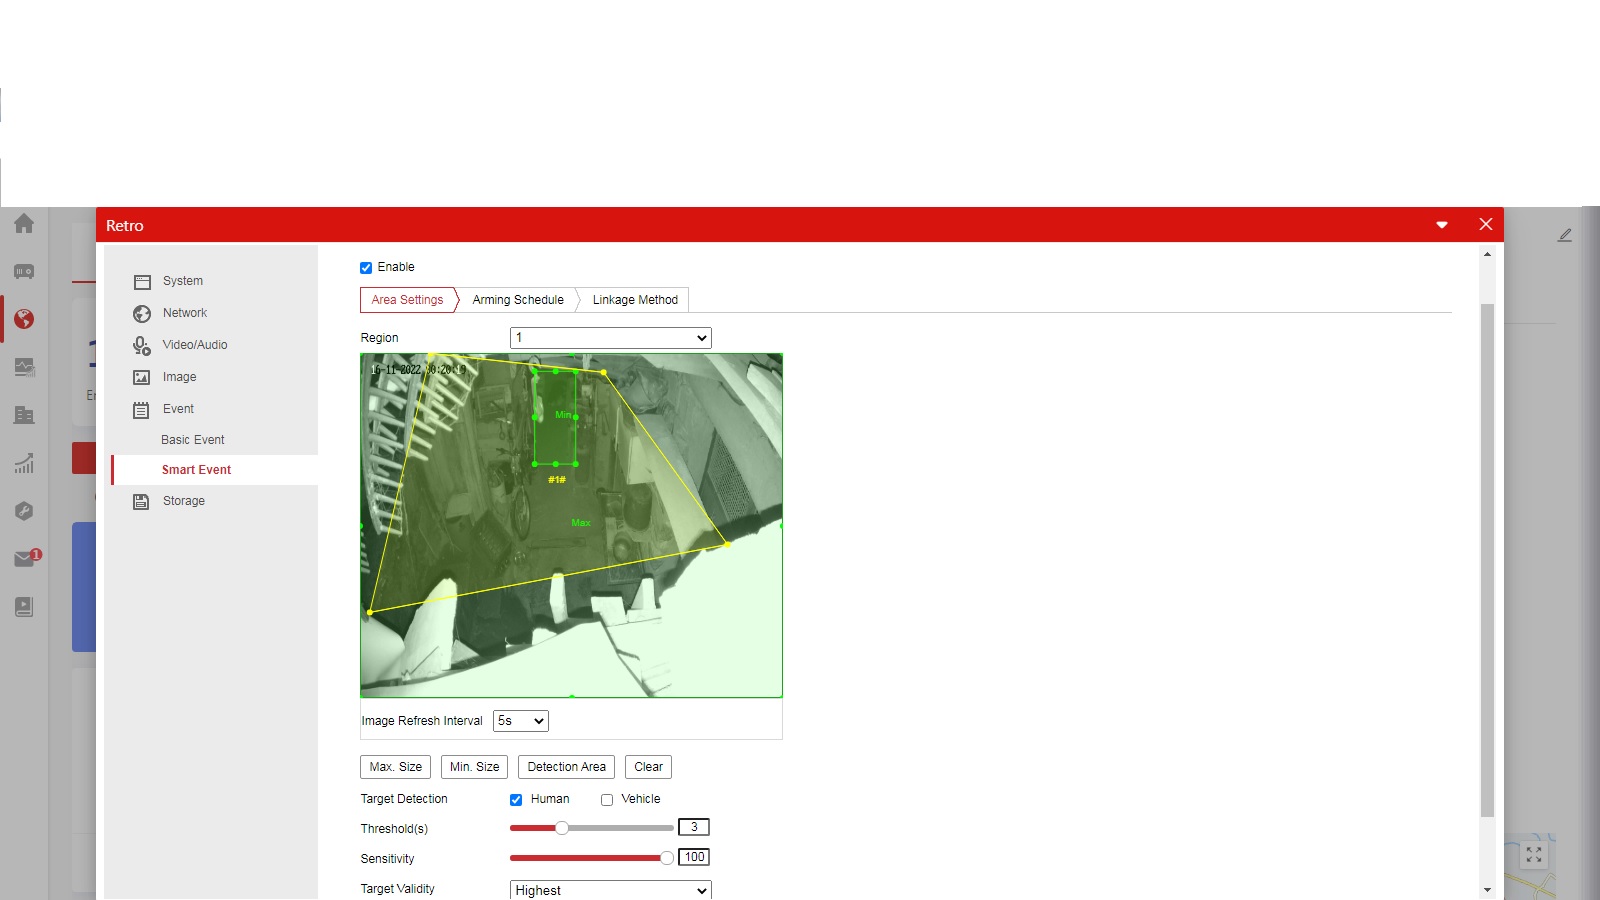Open mail icon with notification badge
The width and height of the screenshot is (1600, 900).
[x=25, y=559]
